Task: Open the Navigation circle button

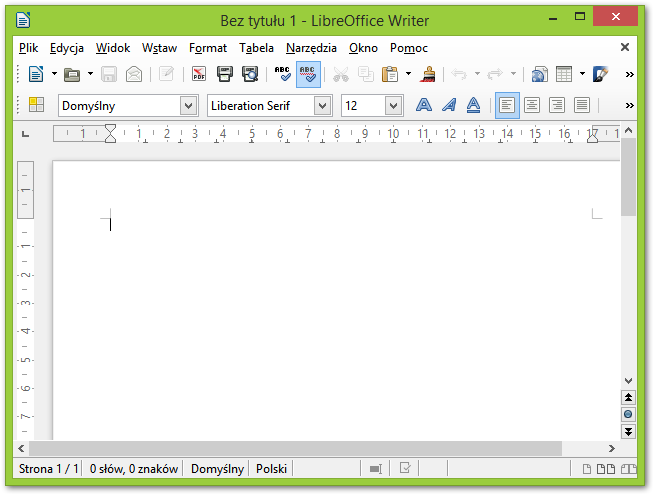Action: [628, 414]
